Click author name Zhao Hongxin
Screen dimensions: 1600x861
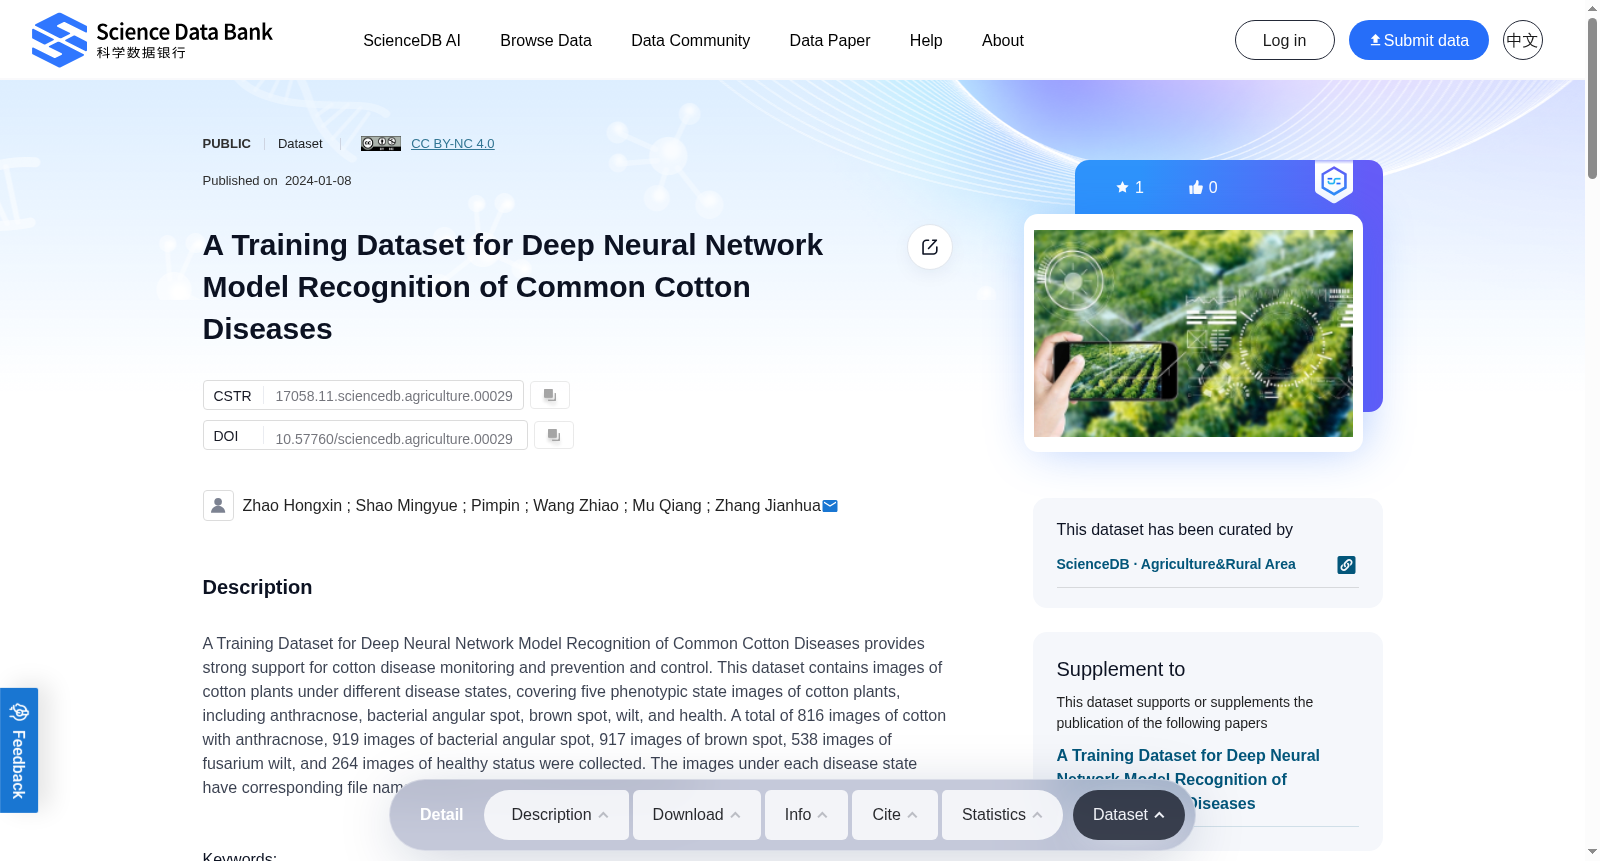pos(292,506)
